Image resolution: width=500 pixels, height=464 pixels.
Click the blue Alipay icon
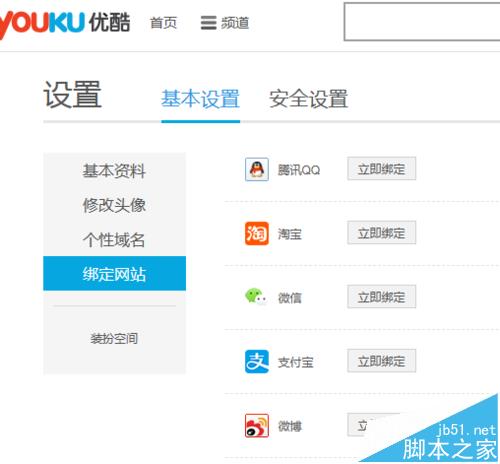click(257, 361)
